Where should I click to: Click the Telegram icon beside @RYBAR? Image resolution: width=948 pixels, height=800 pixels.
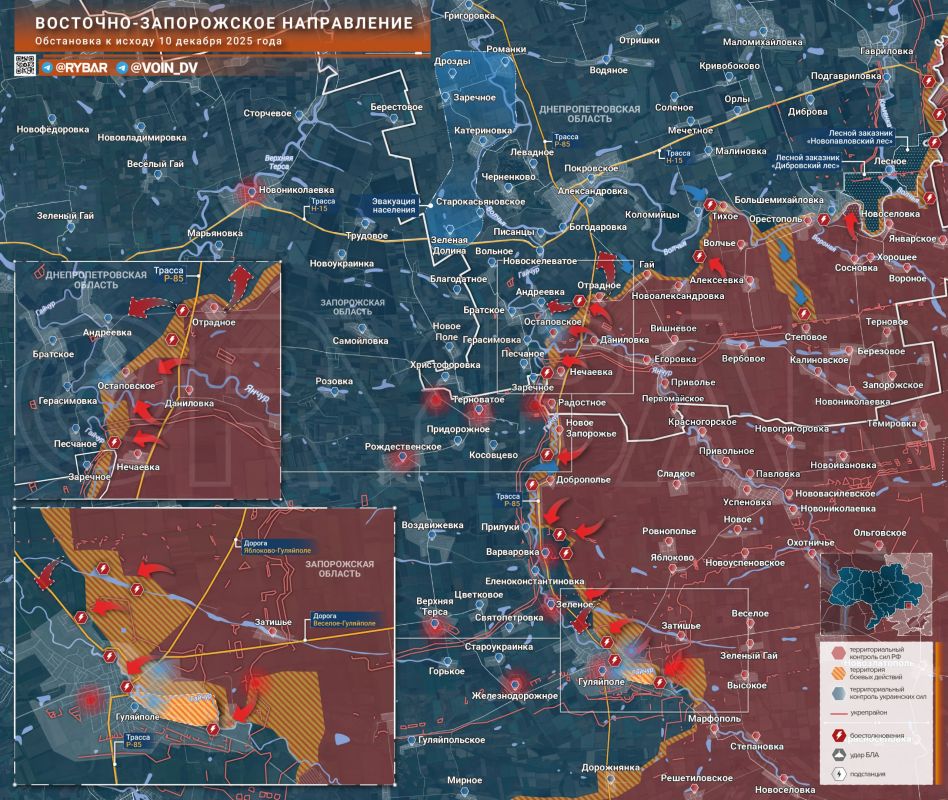coord(47,67)
